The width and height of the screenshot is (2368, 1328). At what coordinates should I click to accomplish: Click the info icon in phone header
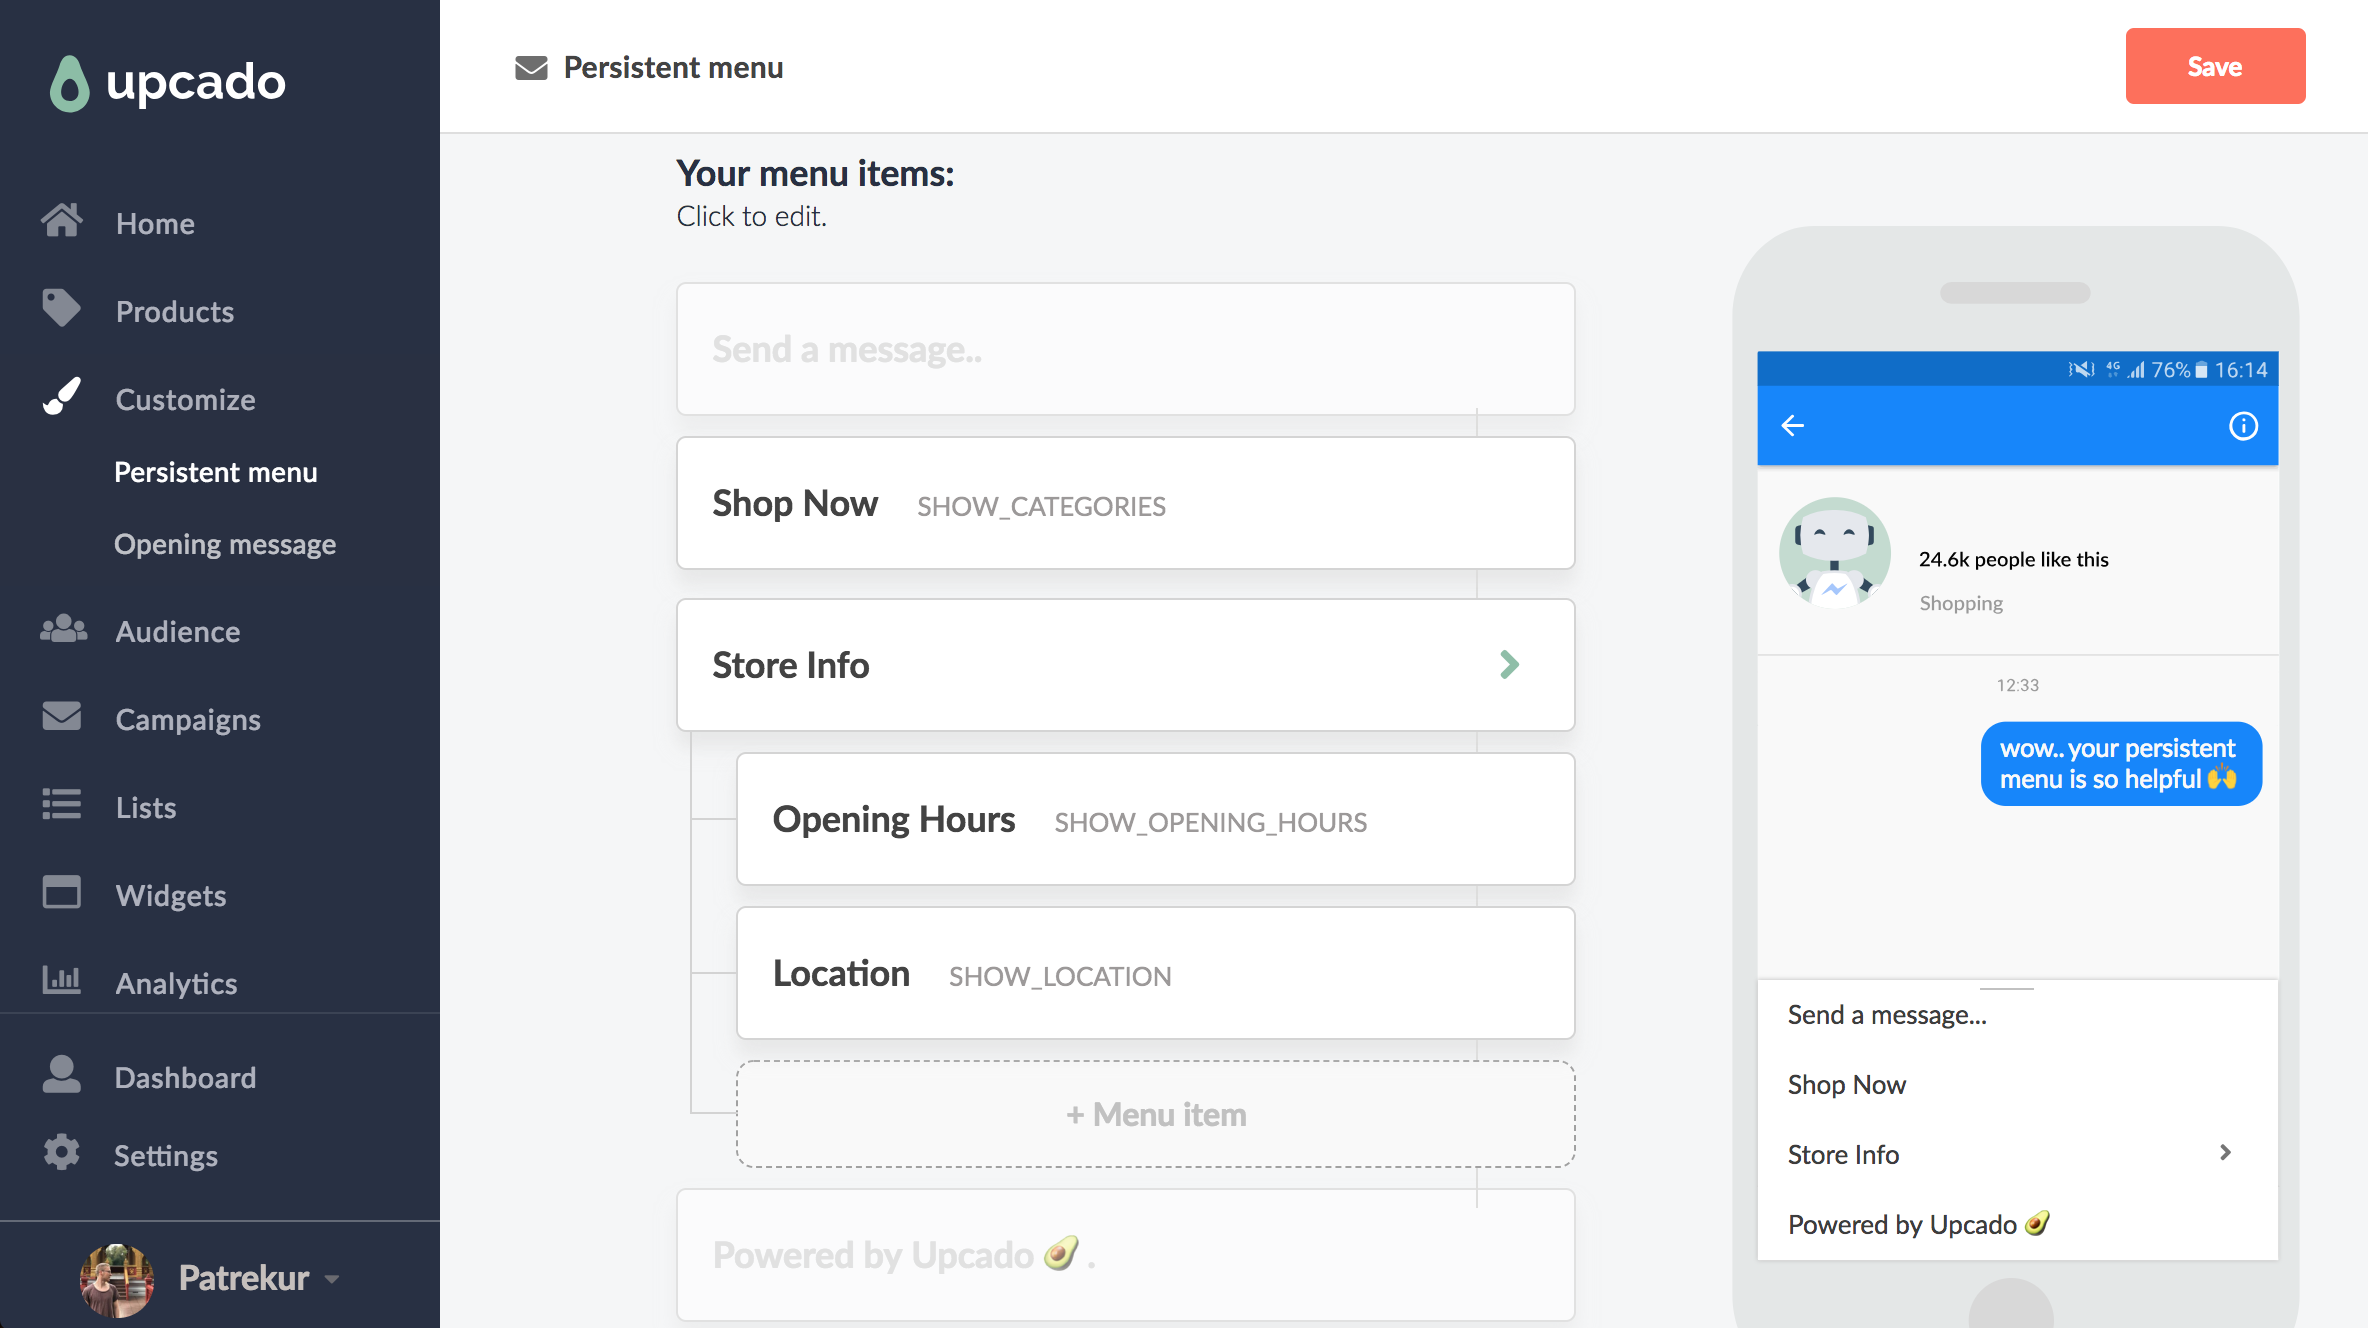click(x=2243, y=427)
